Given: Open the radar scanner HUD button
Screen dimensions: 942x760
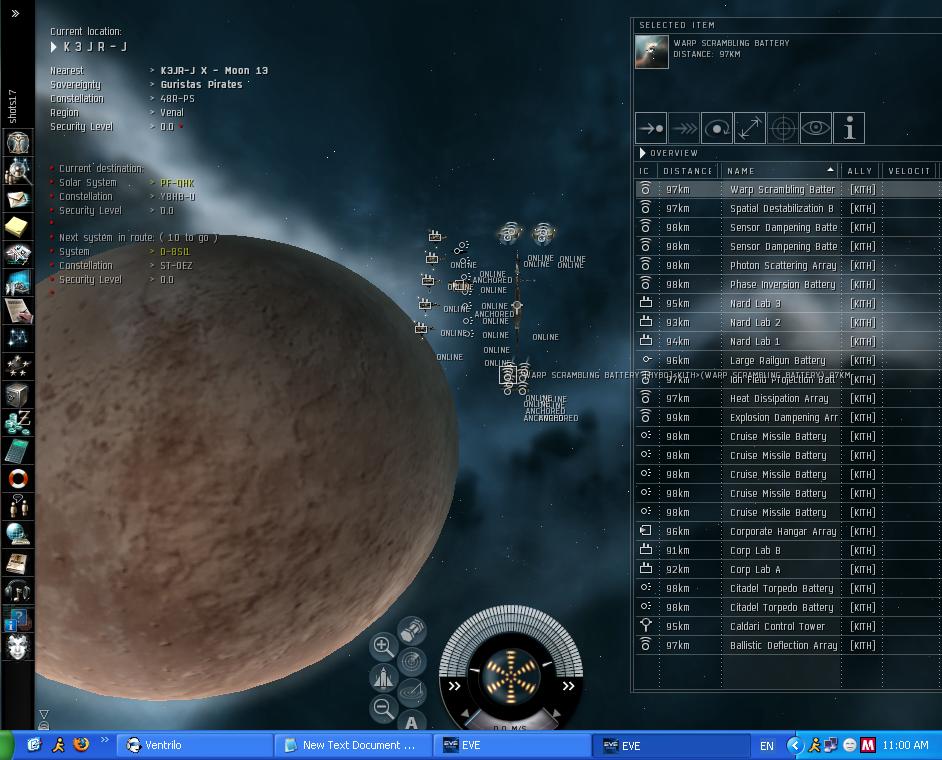Looking at the screenshot, I should pyautogui.click(x=412, y=661).
